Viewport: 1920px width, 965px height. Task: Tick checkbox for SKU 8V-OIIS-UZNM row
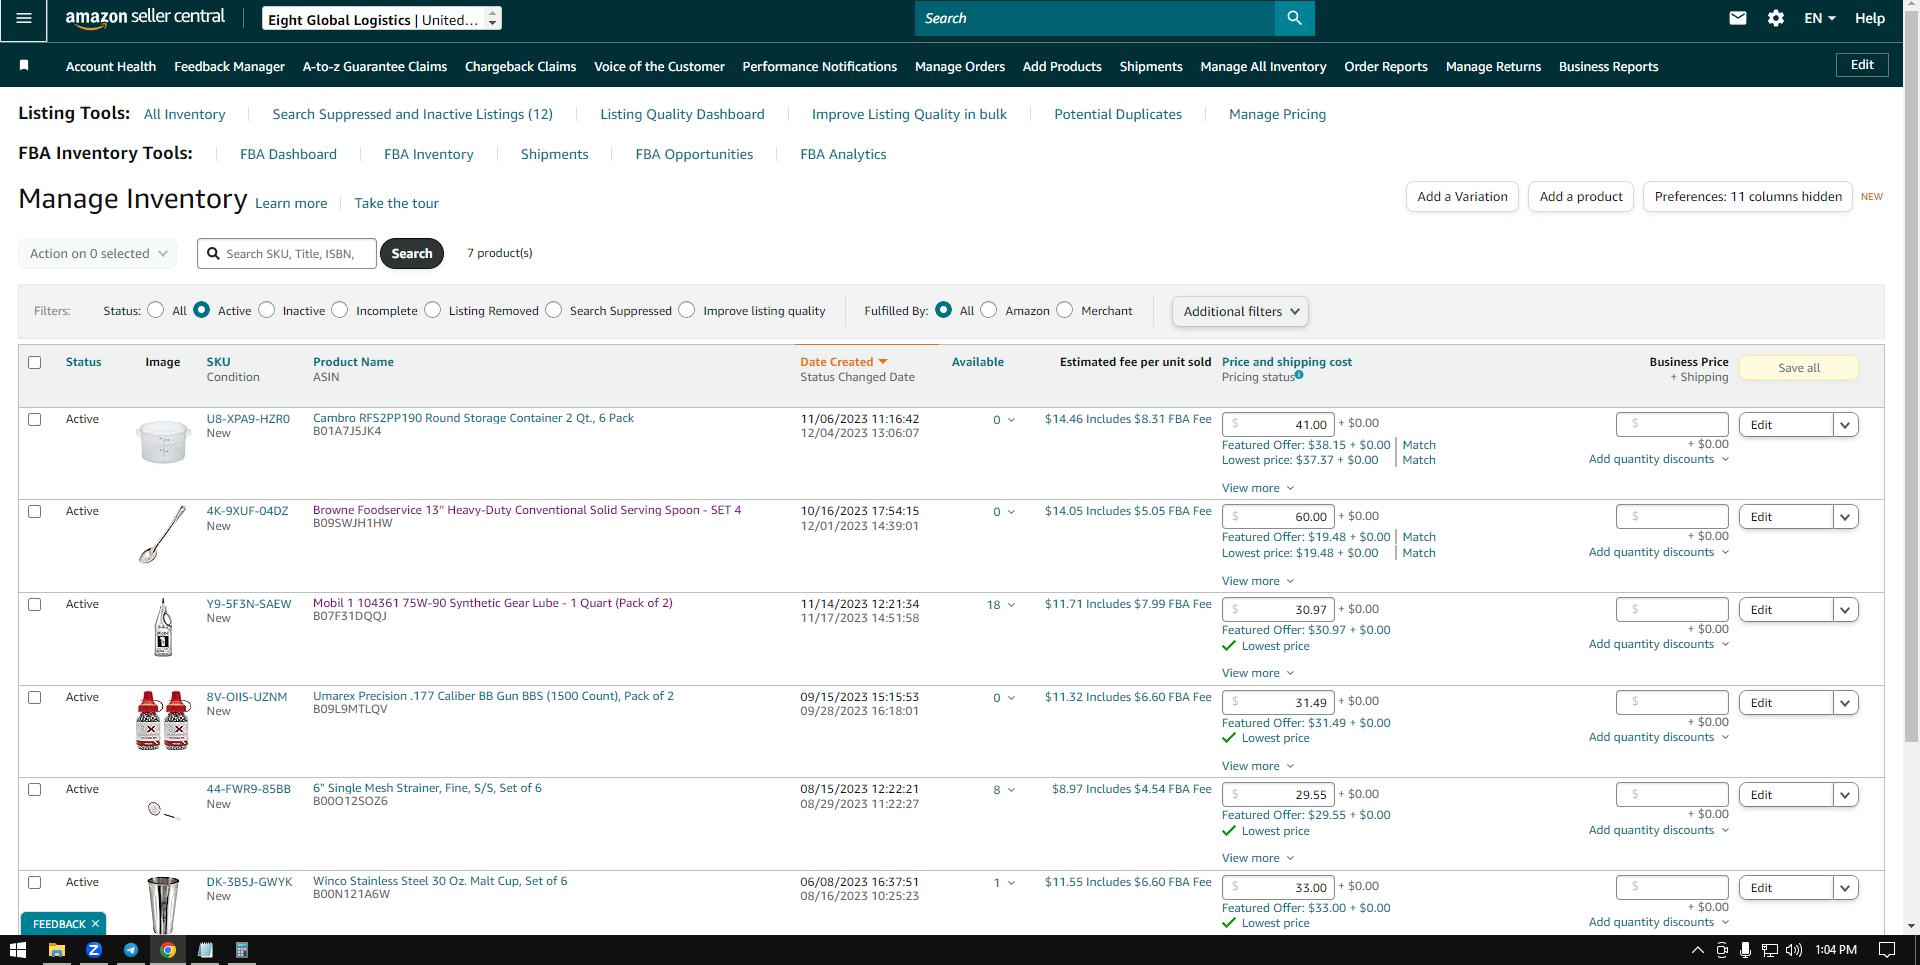[x=35, y=697]
